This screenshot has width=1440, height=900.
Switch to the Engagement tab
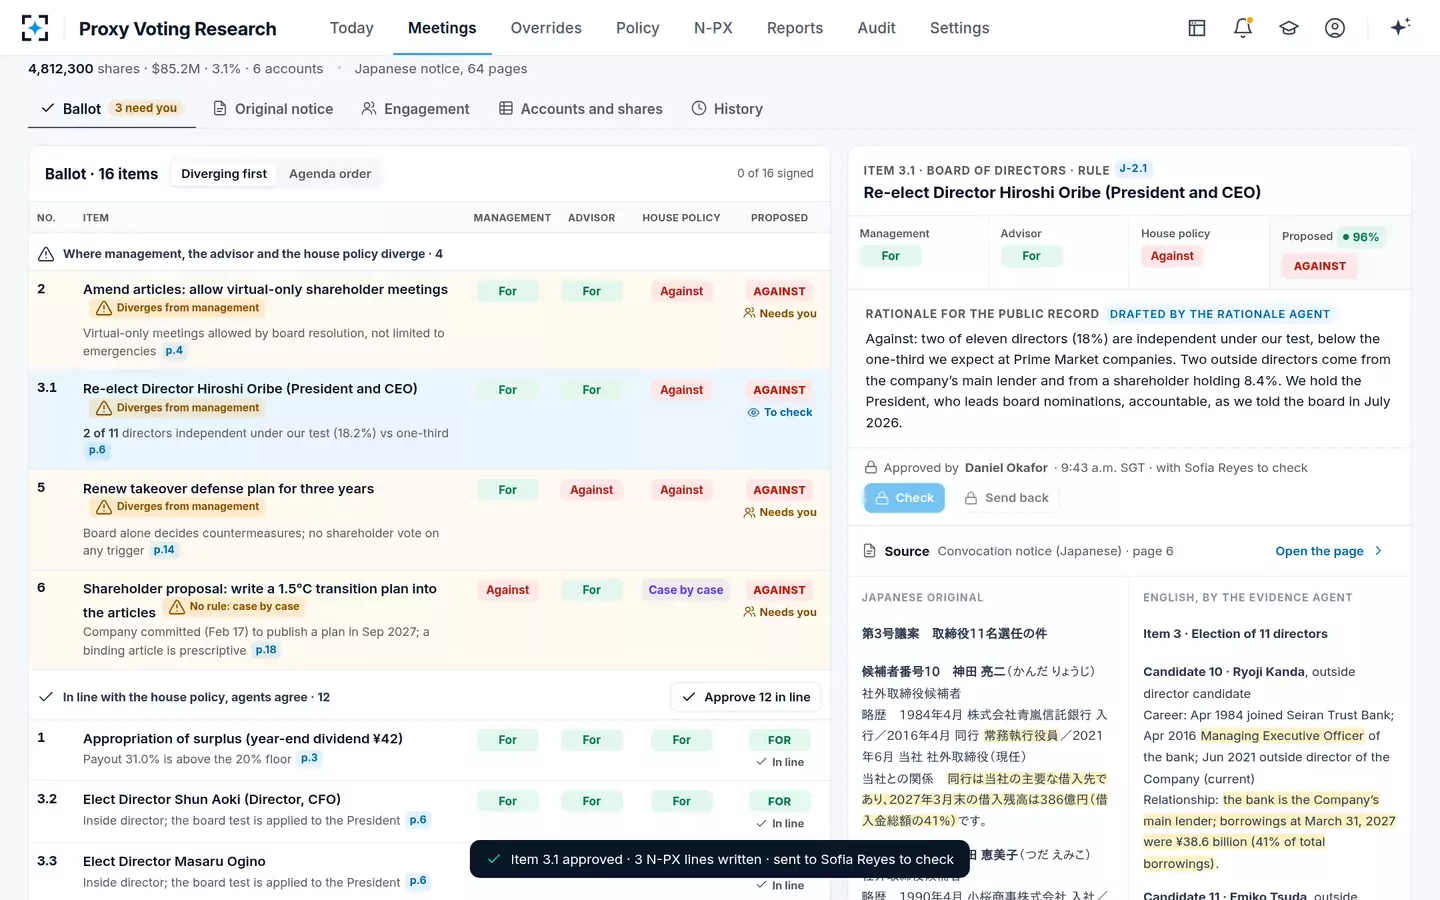[x=415, y=109]
